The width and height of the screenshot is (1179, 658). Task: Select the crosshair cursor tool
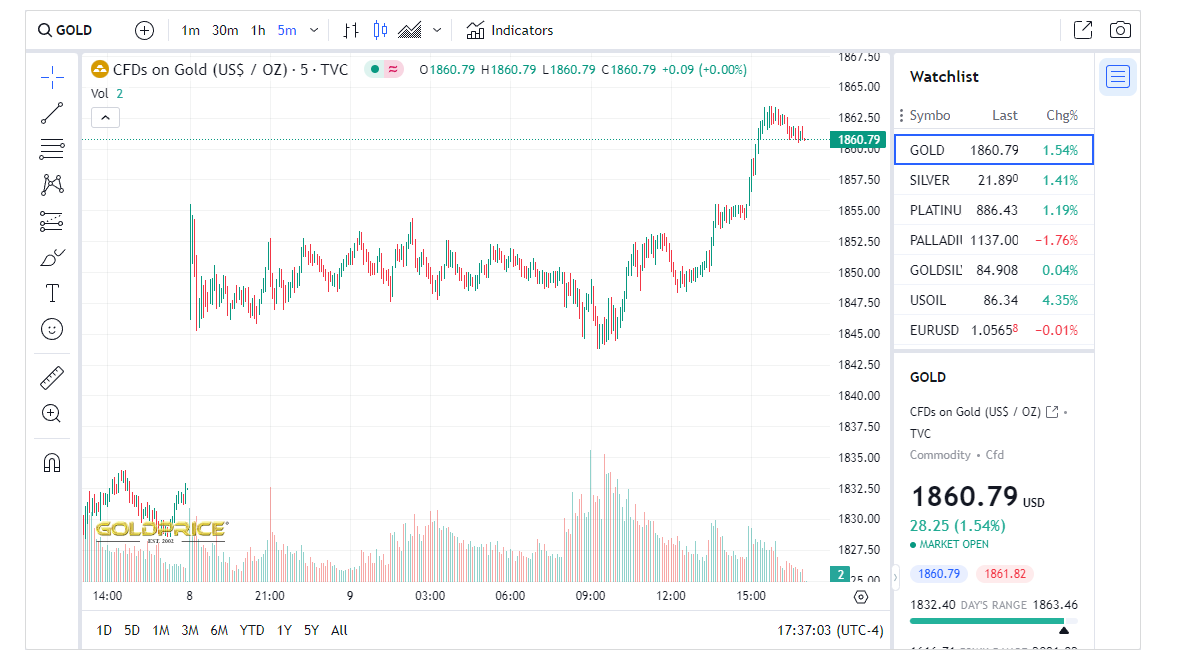(x=52, y=76)
